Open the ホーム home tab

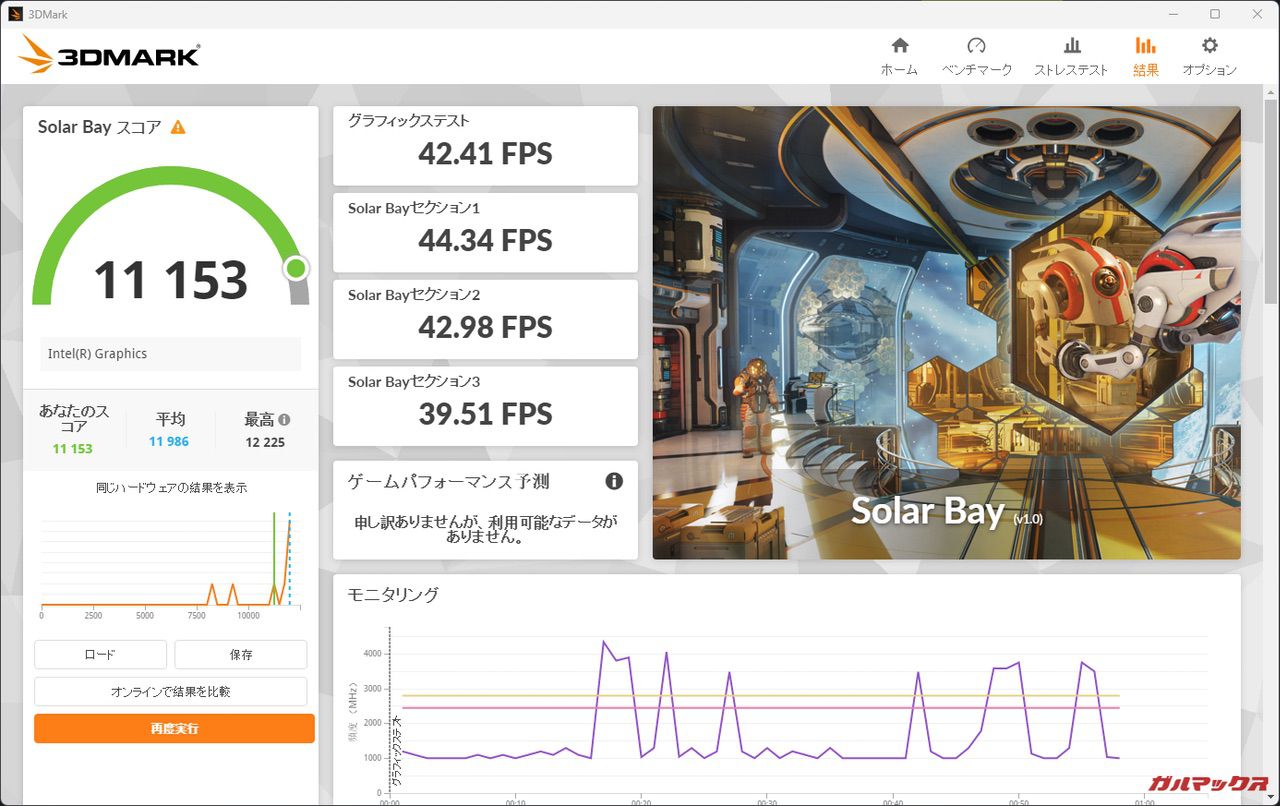899,57
